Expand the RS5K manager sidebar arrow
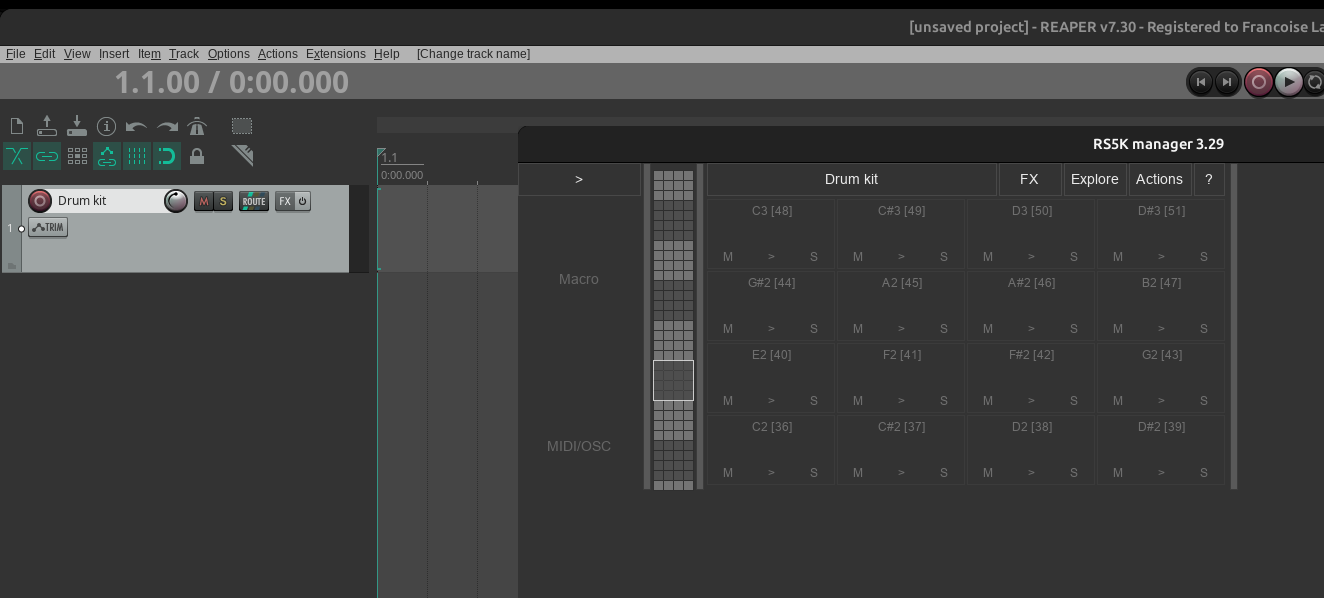Image resolution: width=1324 pixels, height=598 pixels. click(579, 179)
